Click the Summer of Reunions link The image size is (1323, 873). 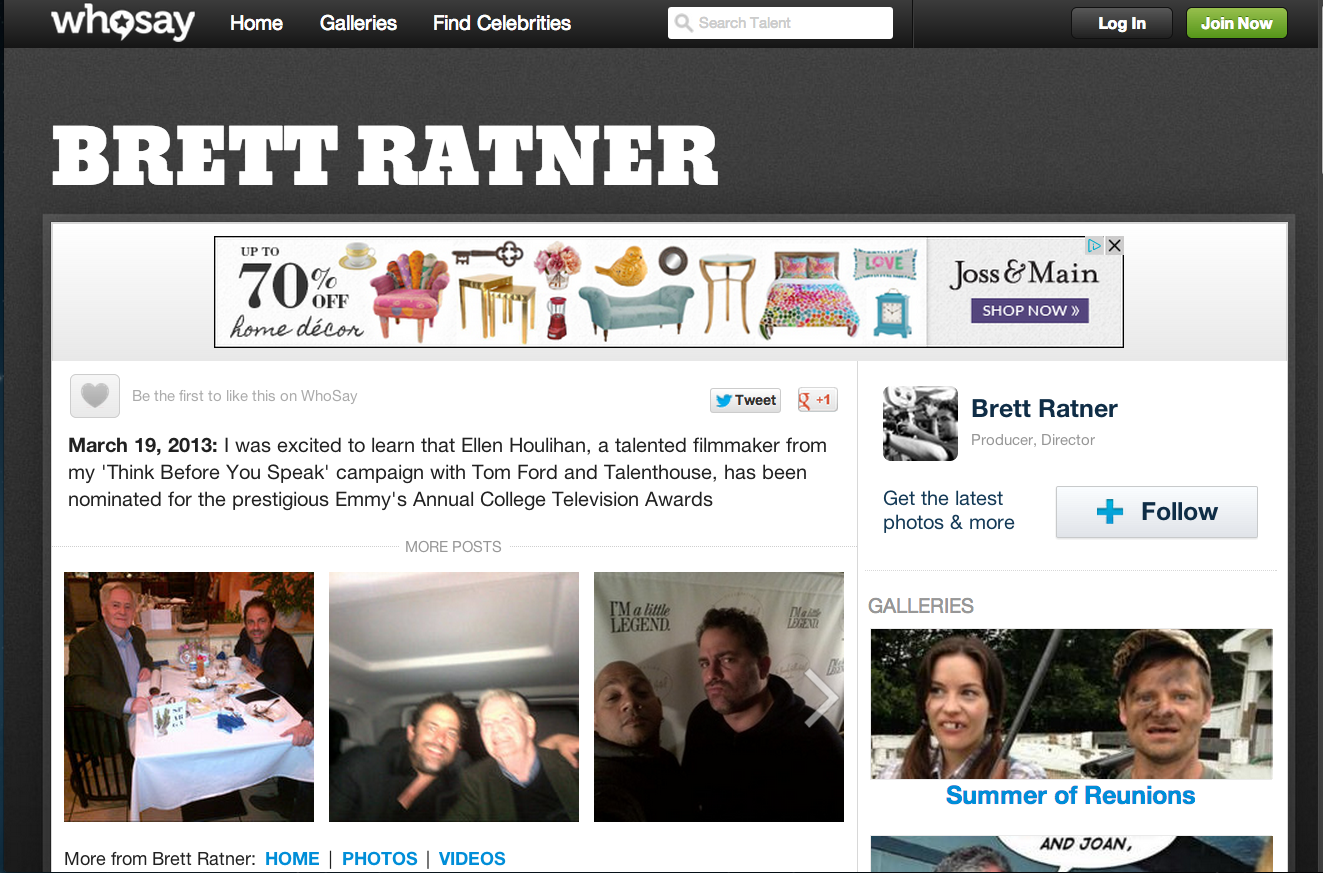(x=1071, y=796)
